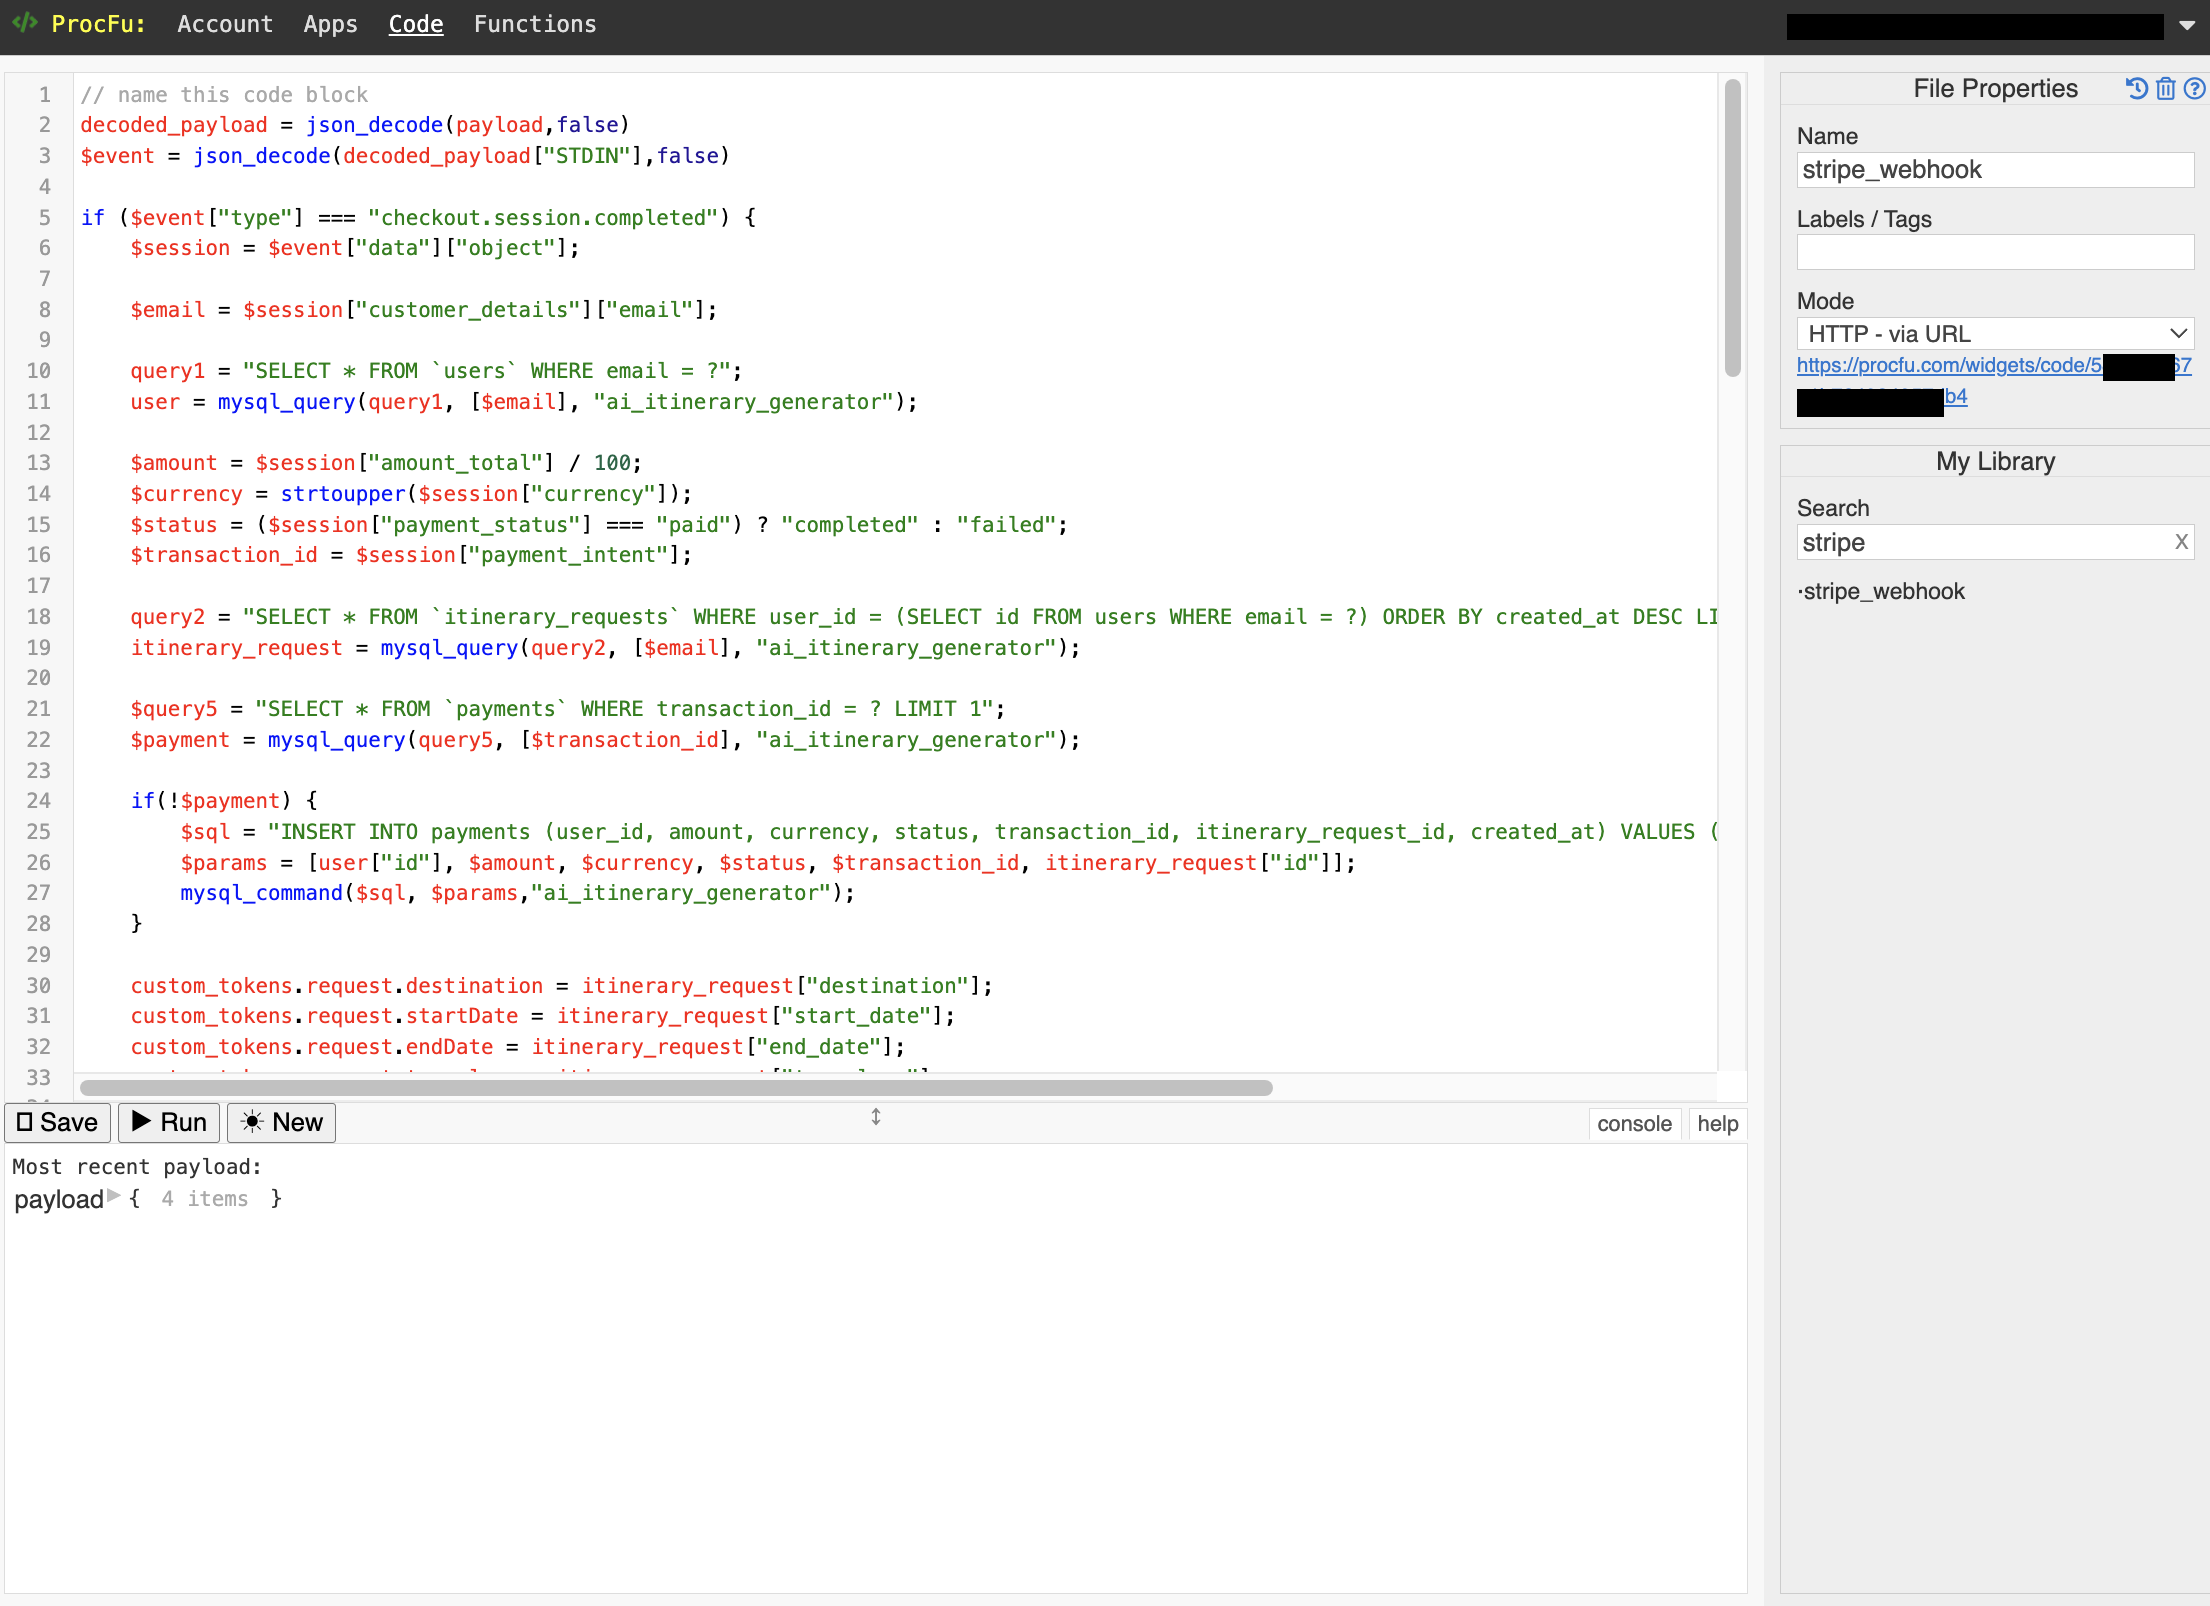Click the black redacted bar in the top header
Viewport: 2210px width, 1606px height.
(1975, 27)
